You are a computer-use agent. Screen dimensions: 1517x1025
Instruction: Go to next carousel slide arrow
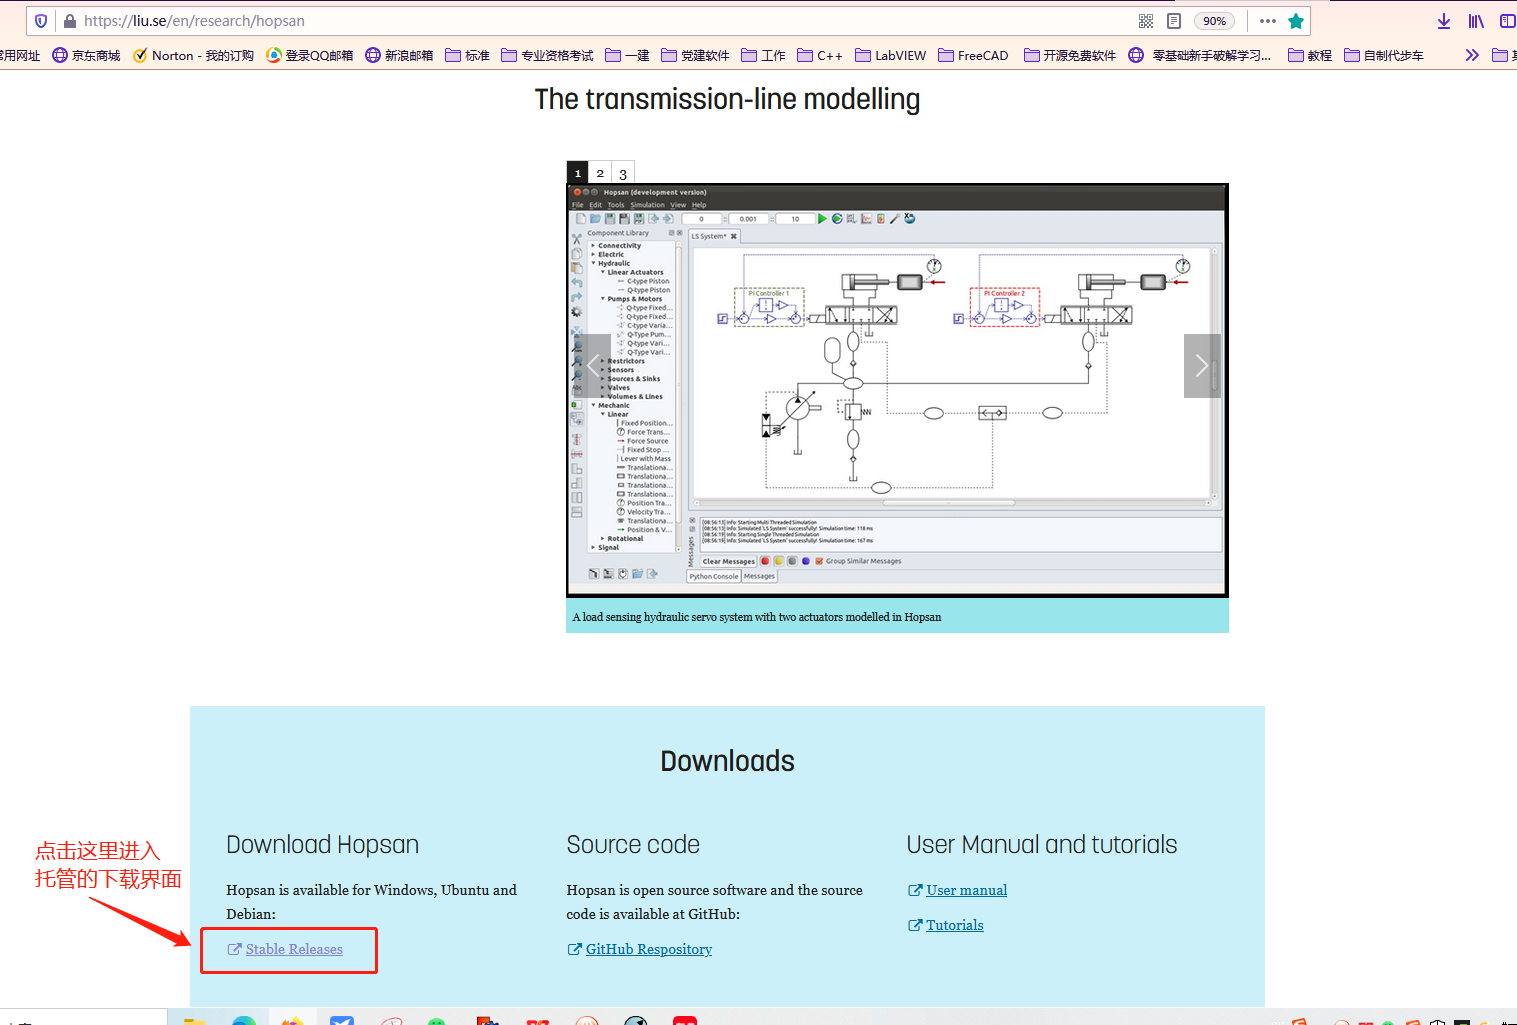[x=1202, y=366]
